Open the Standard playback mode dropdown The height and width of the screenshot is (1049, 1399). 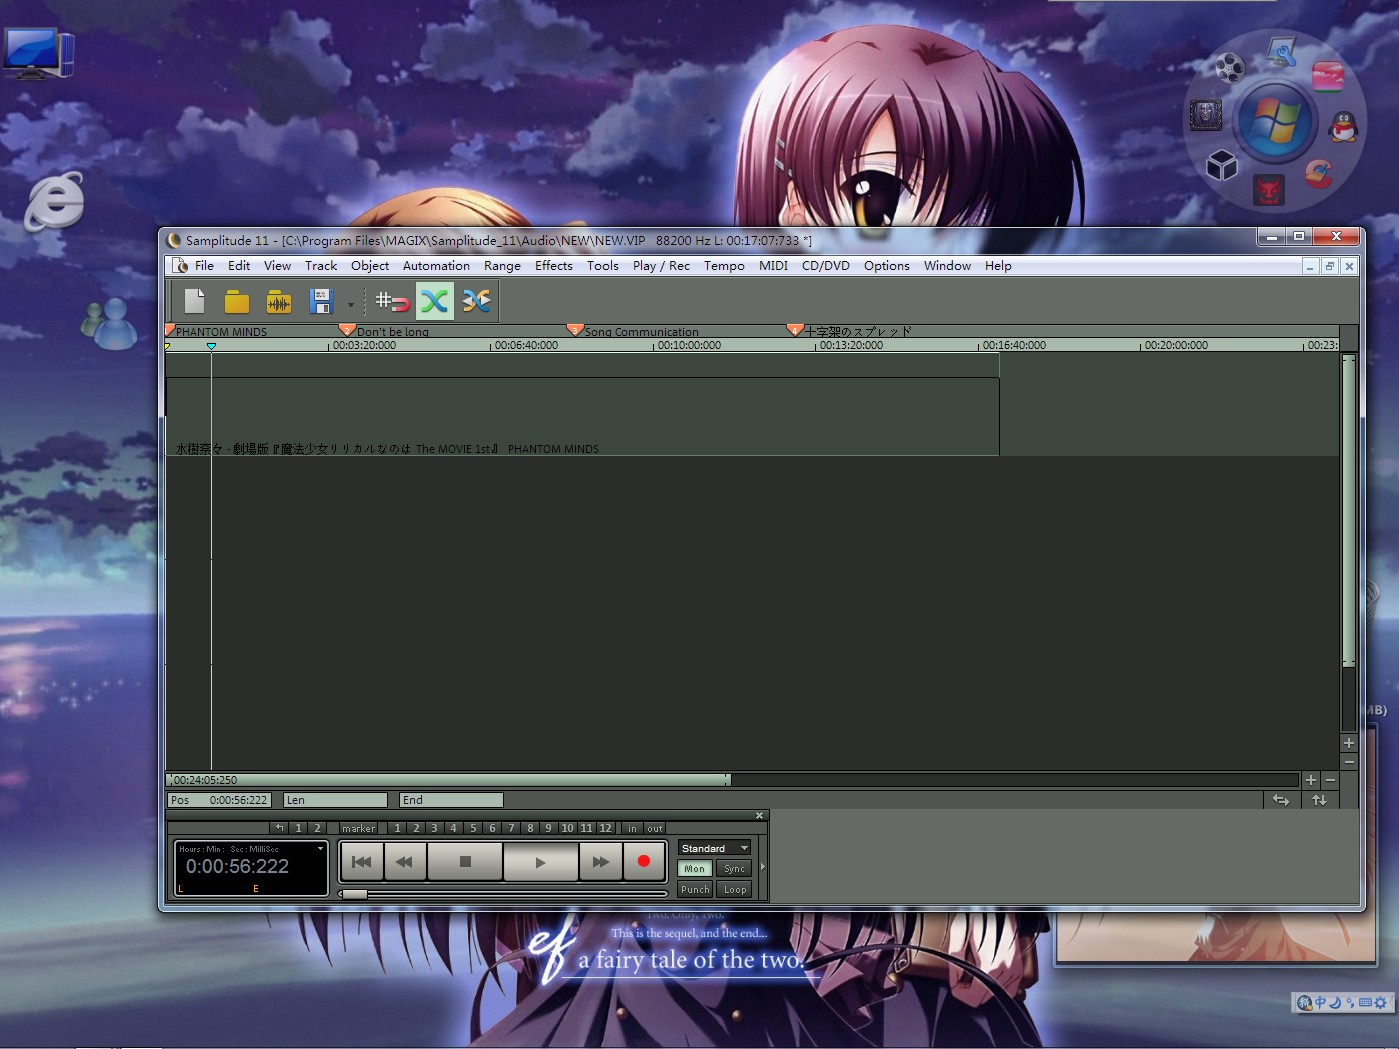(714, 848)
